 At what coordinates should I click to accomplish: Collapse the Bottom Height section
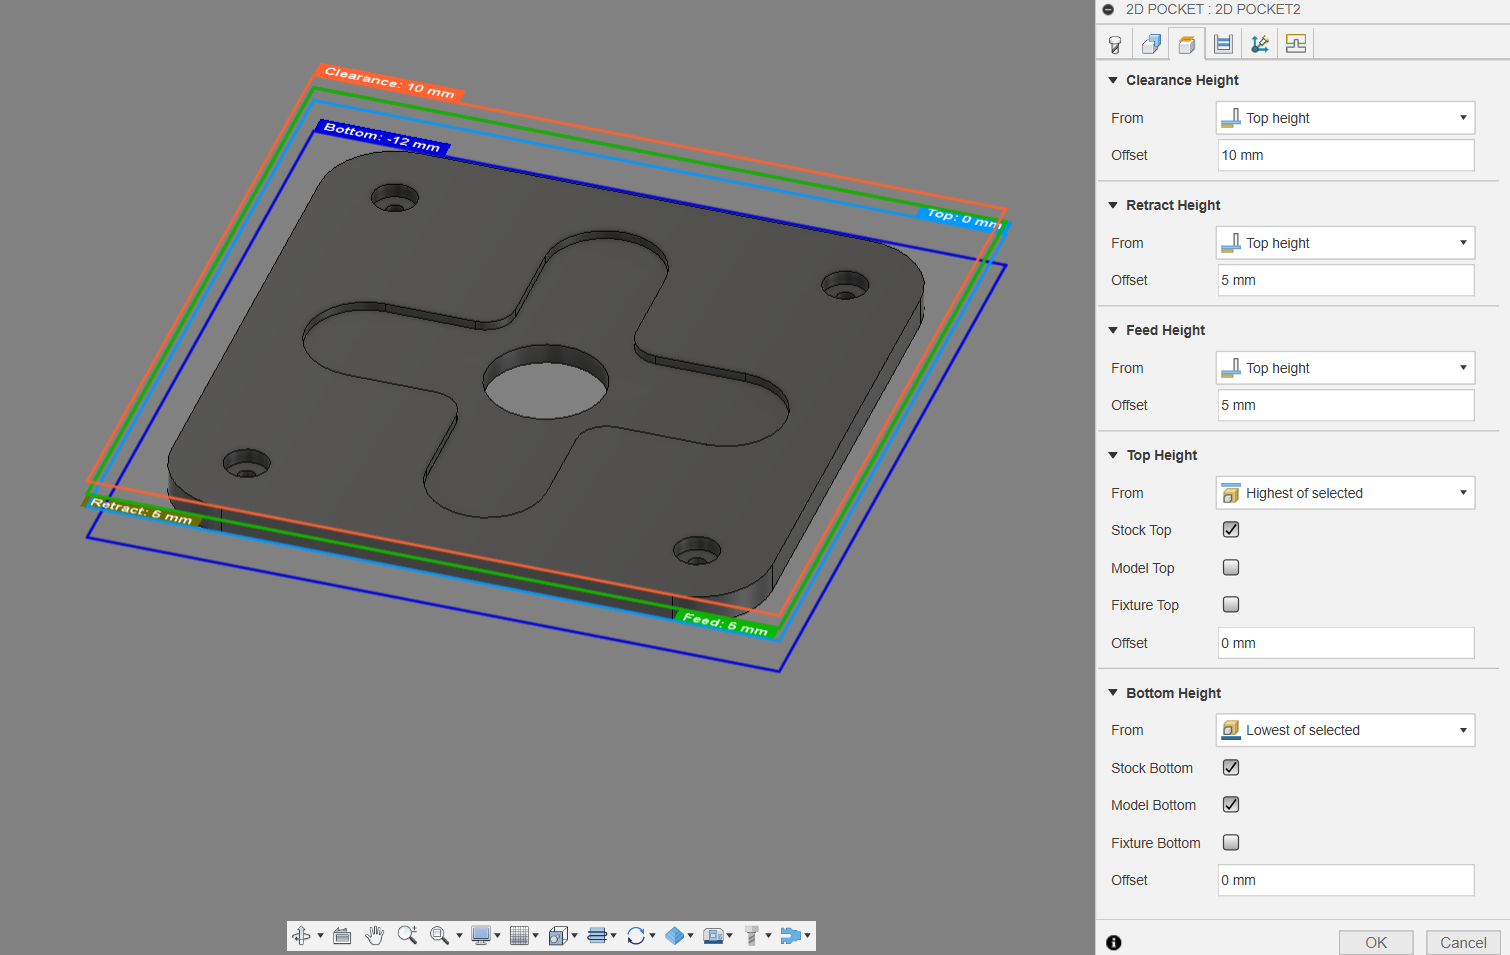click(x=1113, y=693)
